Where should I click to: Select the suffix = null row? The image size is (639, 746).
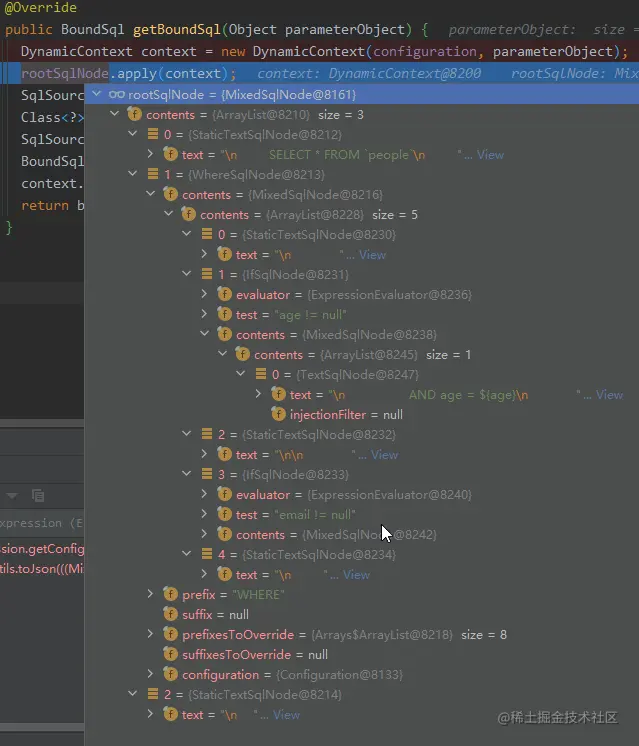pyautogui.click(x=362, y=614)
